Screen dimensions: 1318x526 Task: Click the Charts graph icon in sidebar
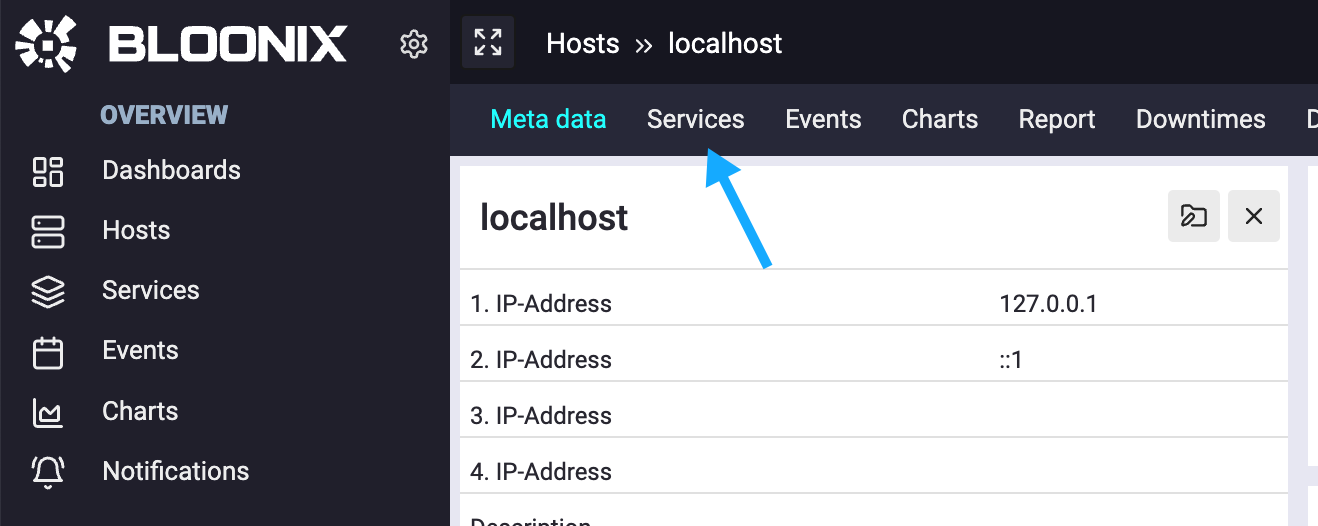[48, 412]
